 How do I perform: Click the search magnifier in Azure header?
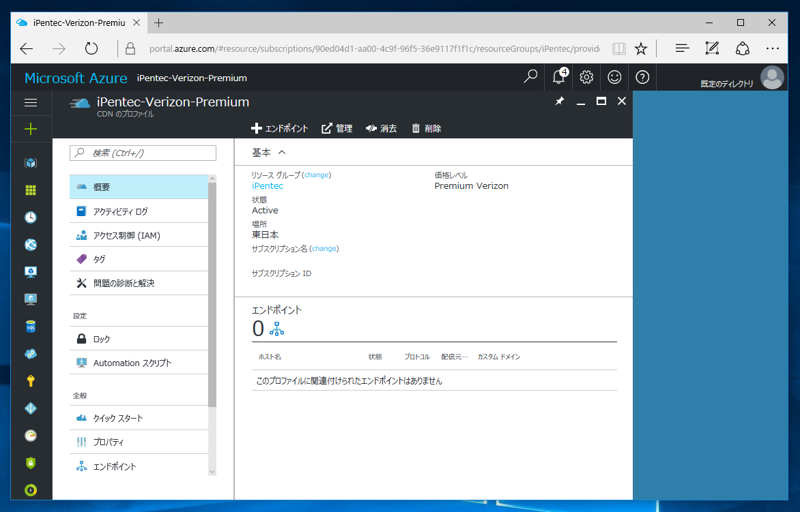[x=531, y=77]
